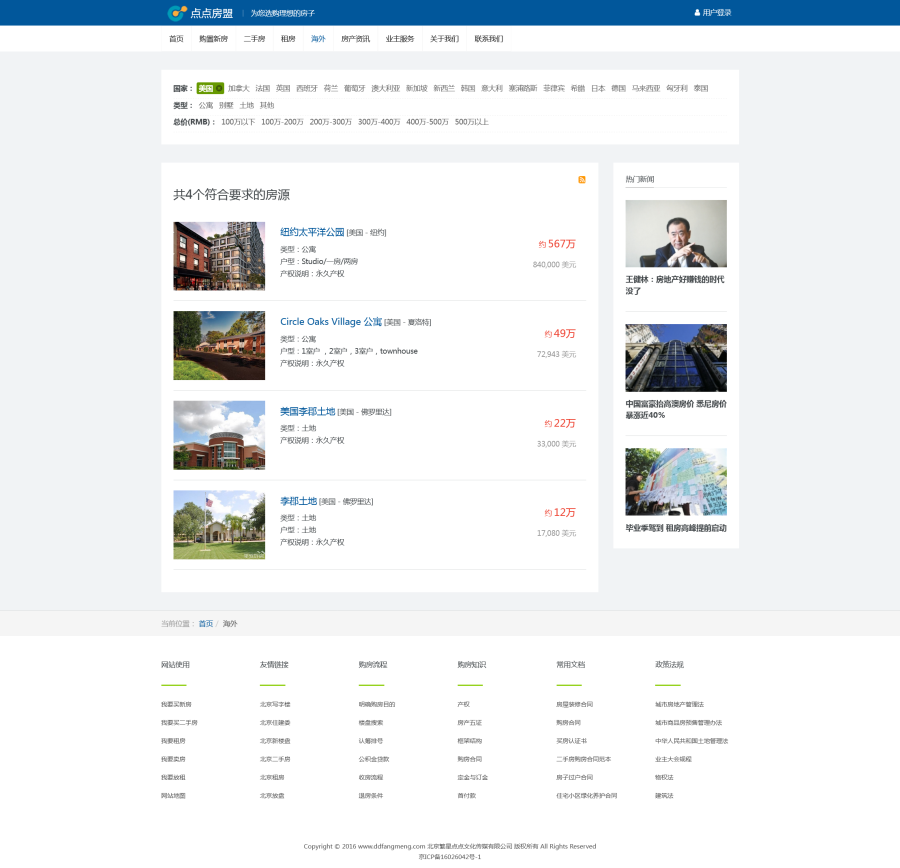Choose the 100万-200万 price range
The width and height of the screenshot is (900, 868).
[282, 122]
